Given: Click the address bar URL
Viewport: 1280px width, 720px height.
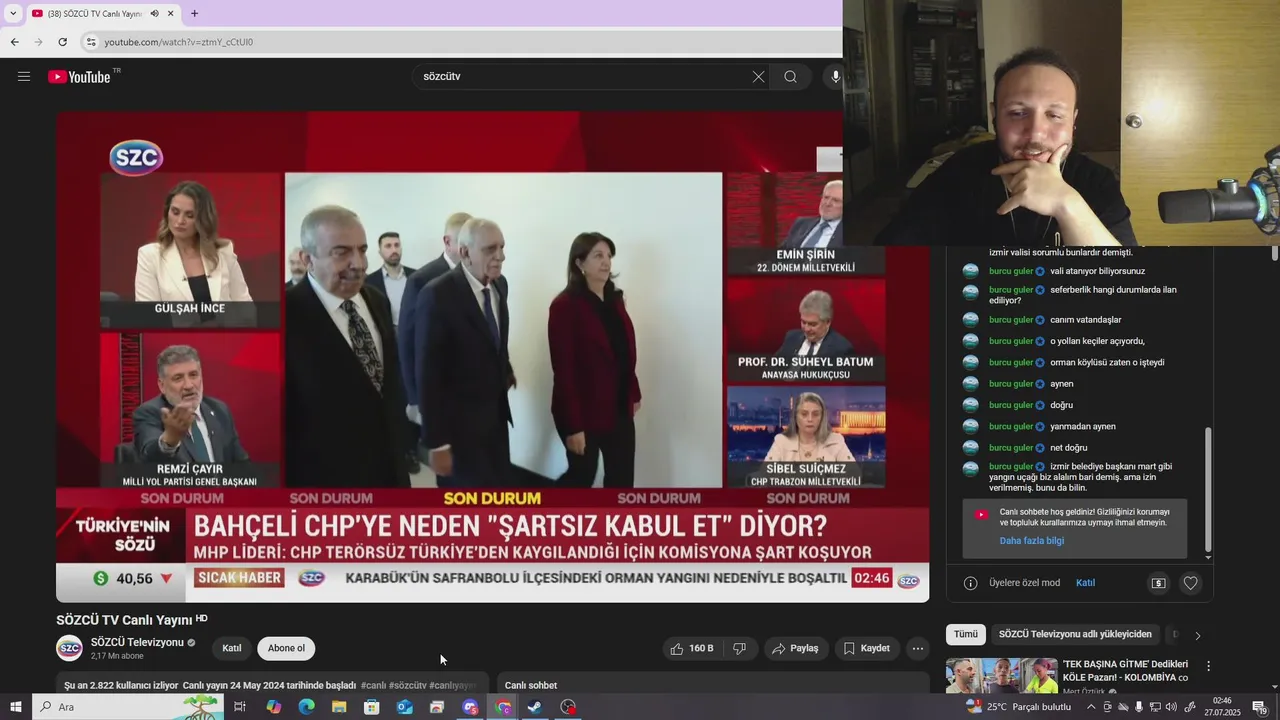Looking at the screenshot, I should (x=179, y=42).
